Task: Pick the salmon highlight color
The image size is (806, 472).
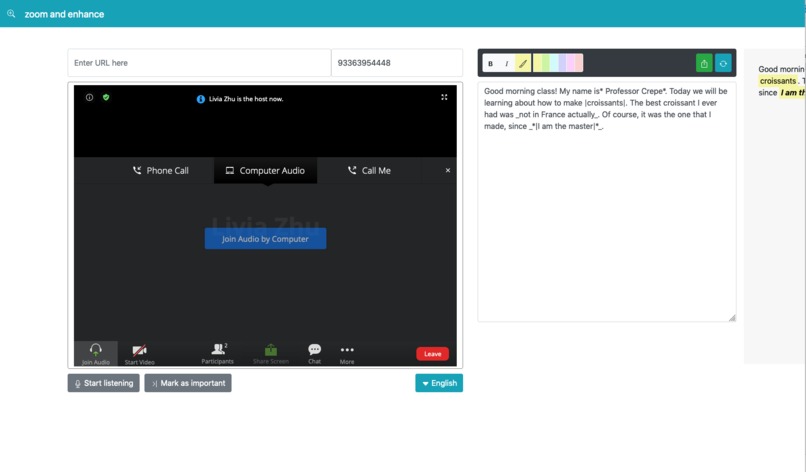Action: [x=579, y=63]
